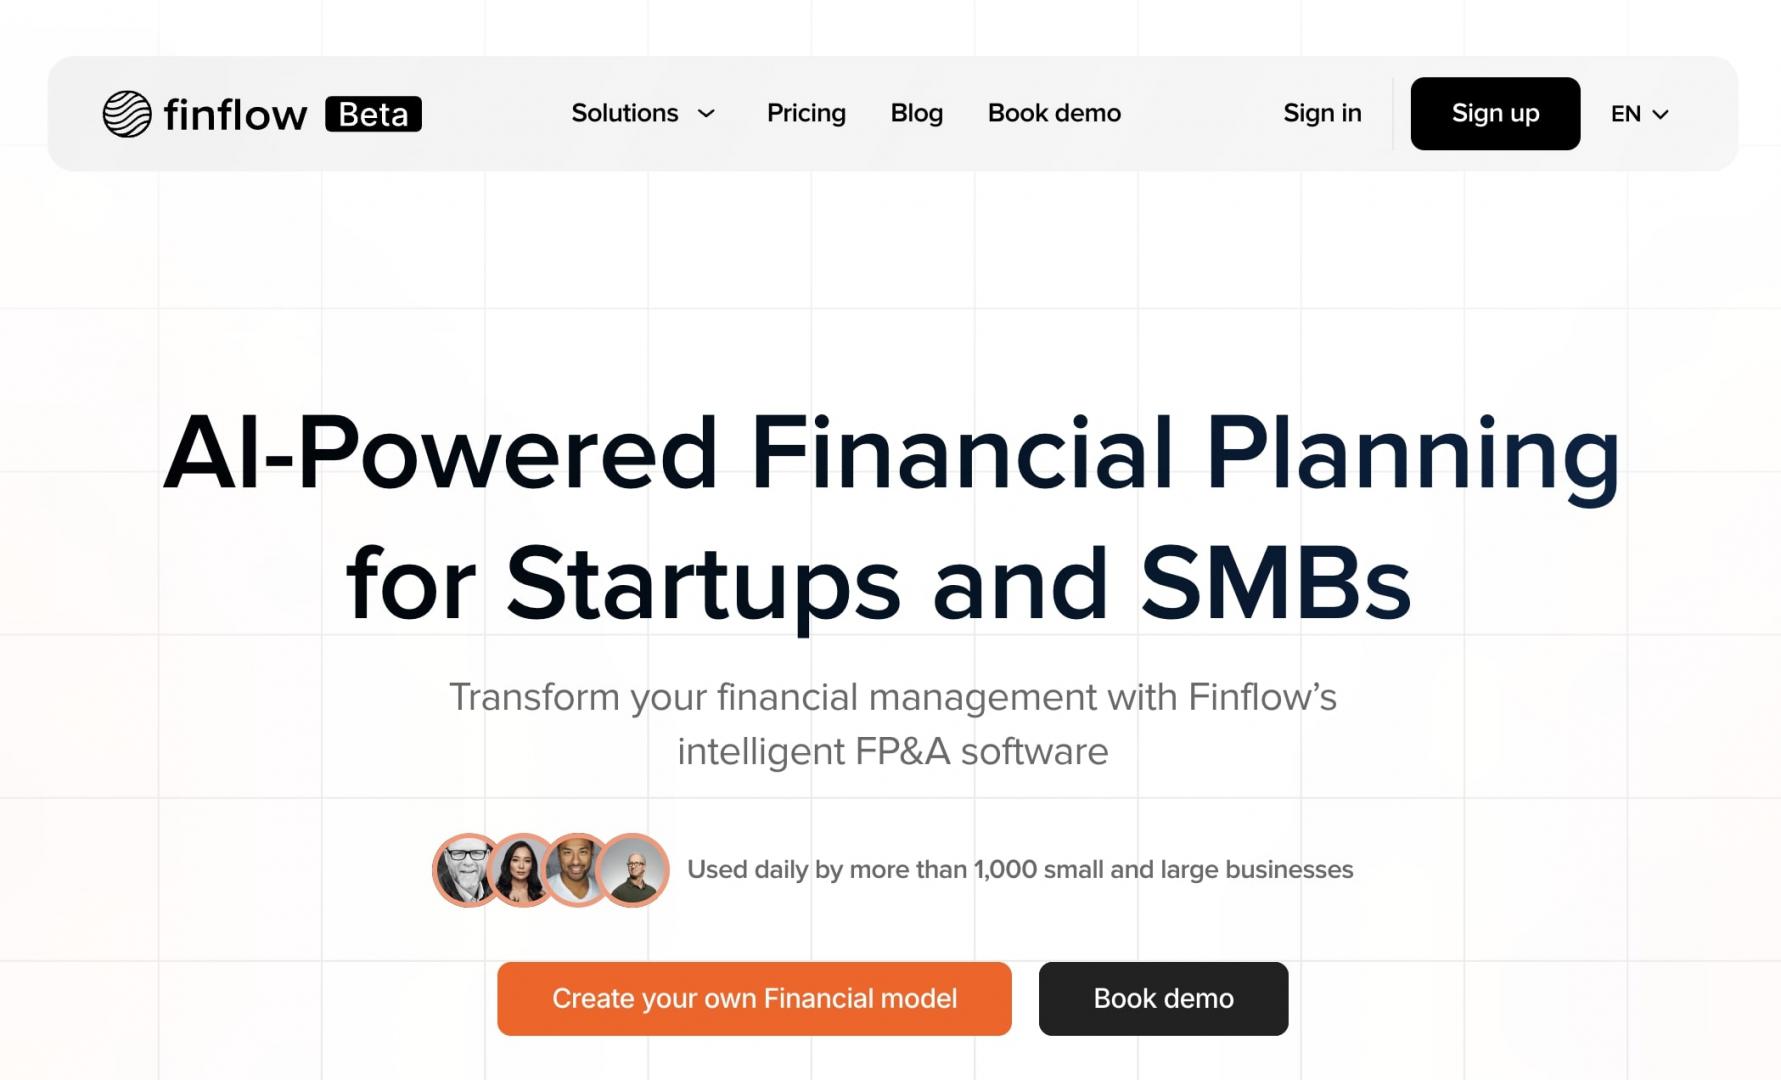Go to the Pricing page
1781x1080 pixels.
(806, 113)
